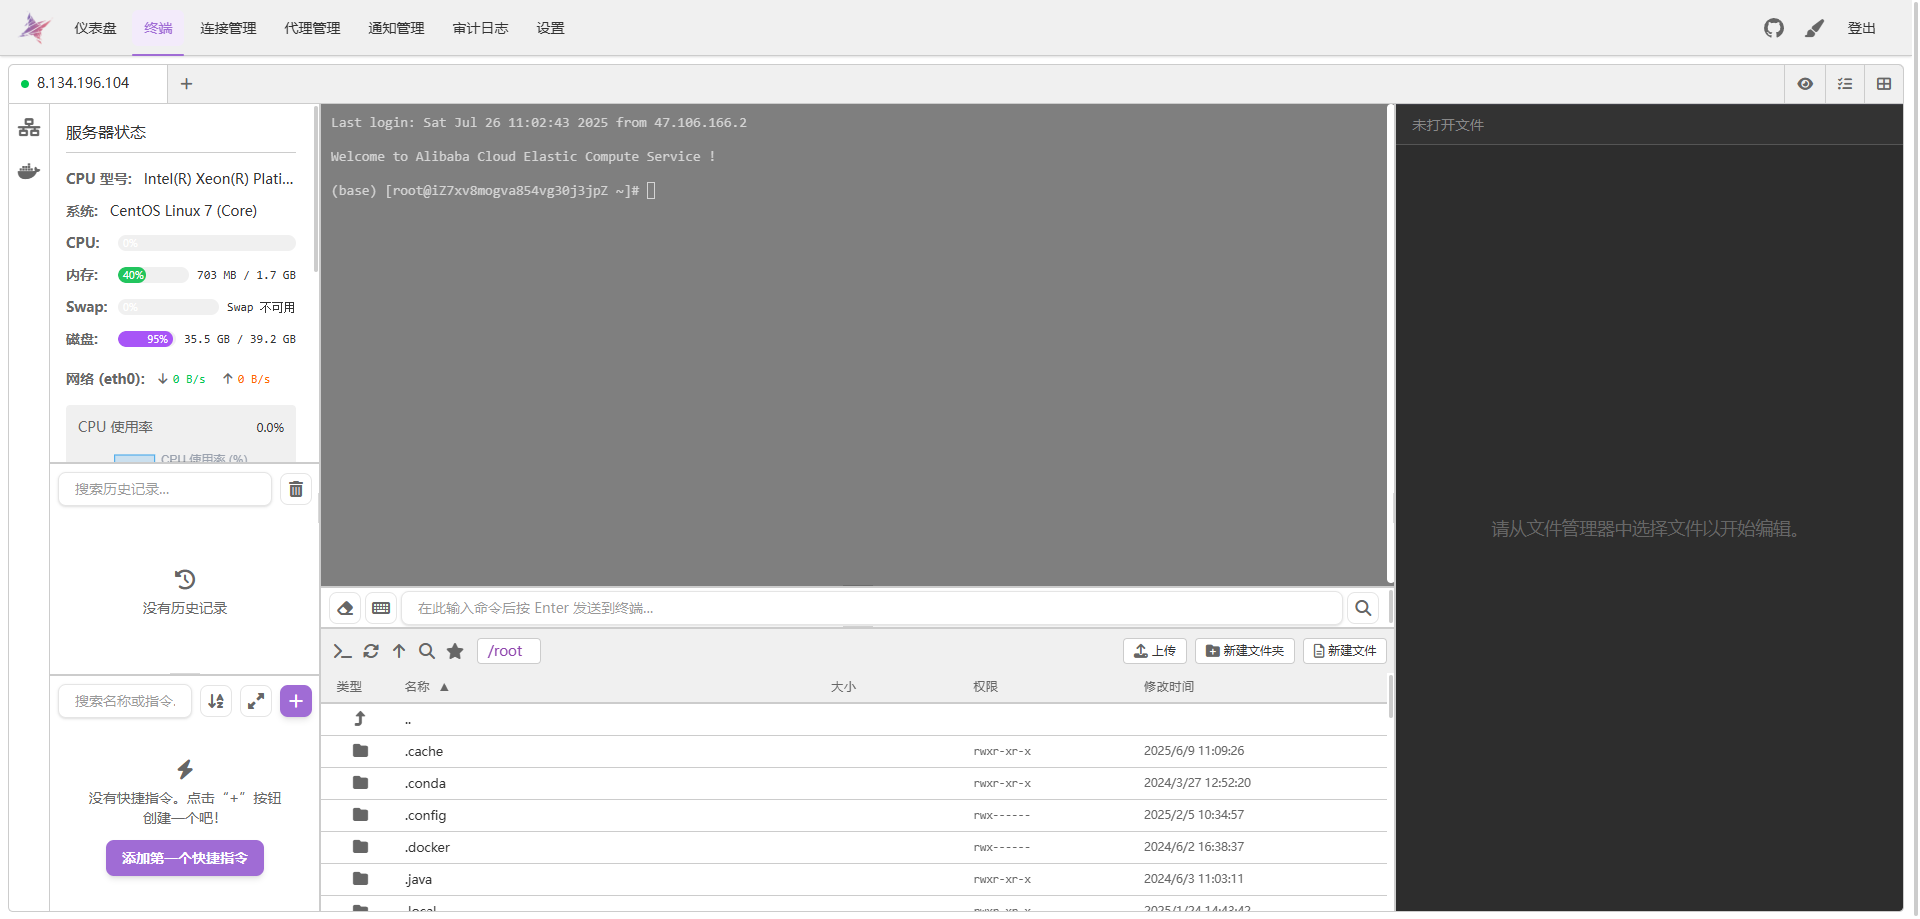Open the 连接管理 menu
Image resolution: width=1920 pixels, height=919 pixels.
point(228,28)
